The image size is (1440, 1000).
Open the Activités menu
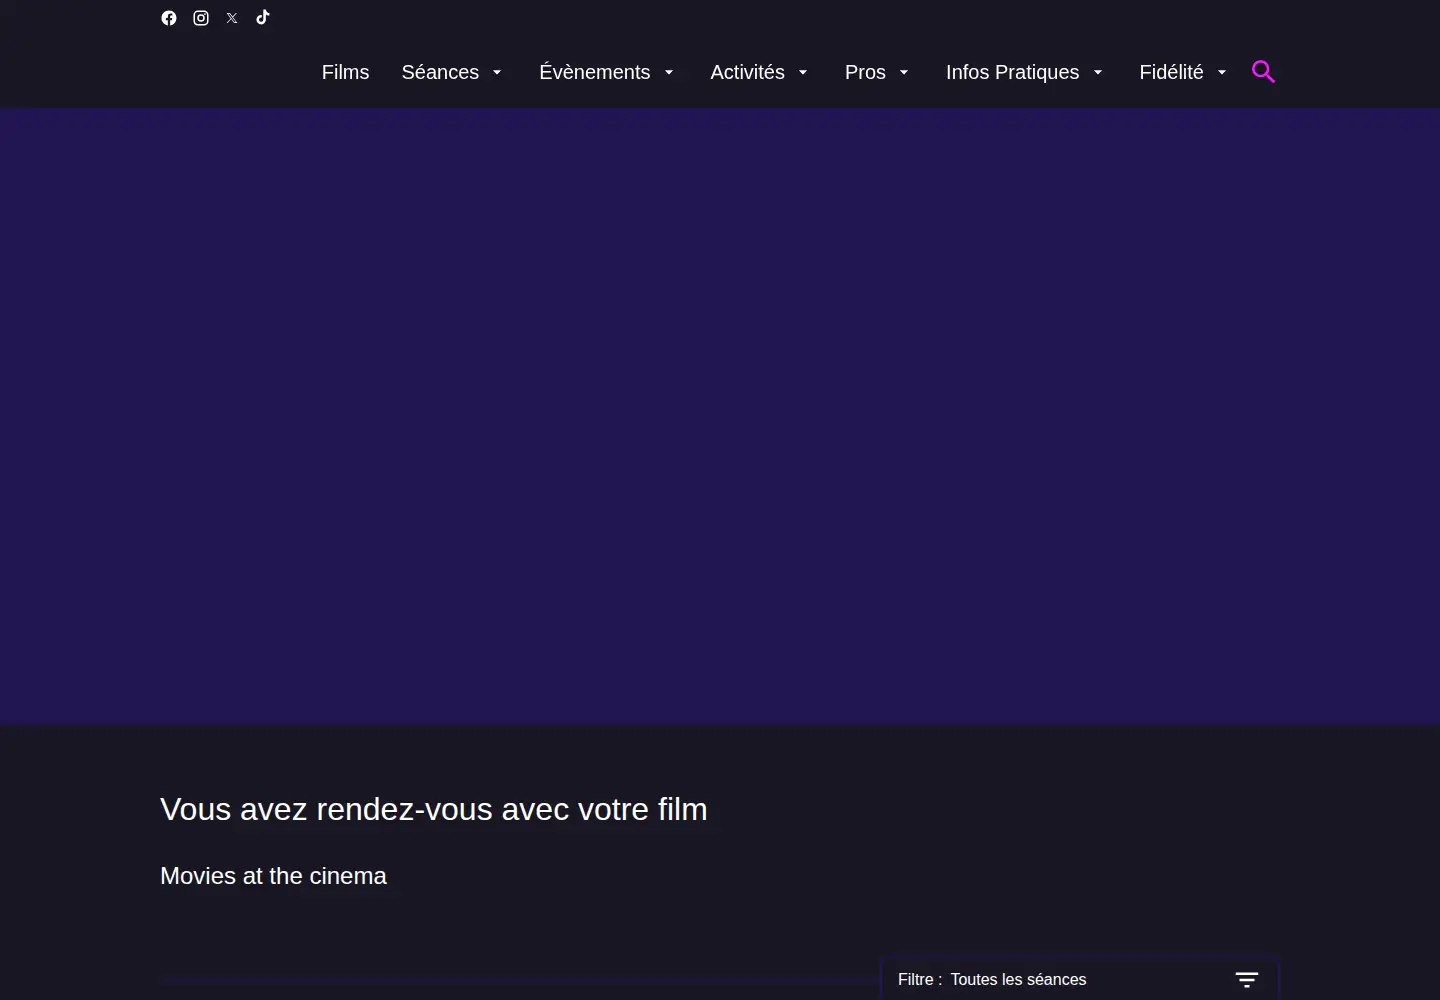[x=747, y=72]
